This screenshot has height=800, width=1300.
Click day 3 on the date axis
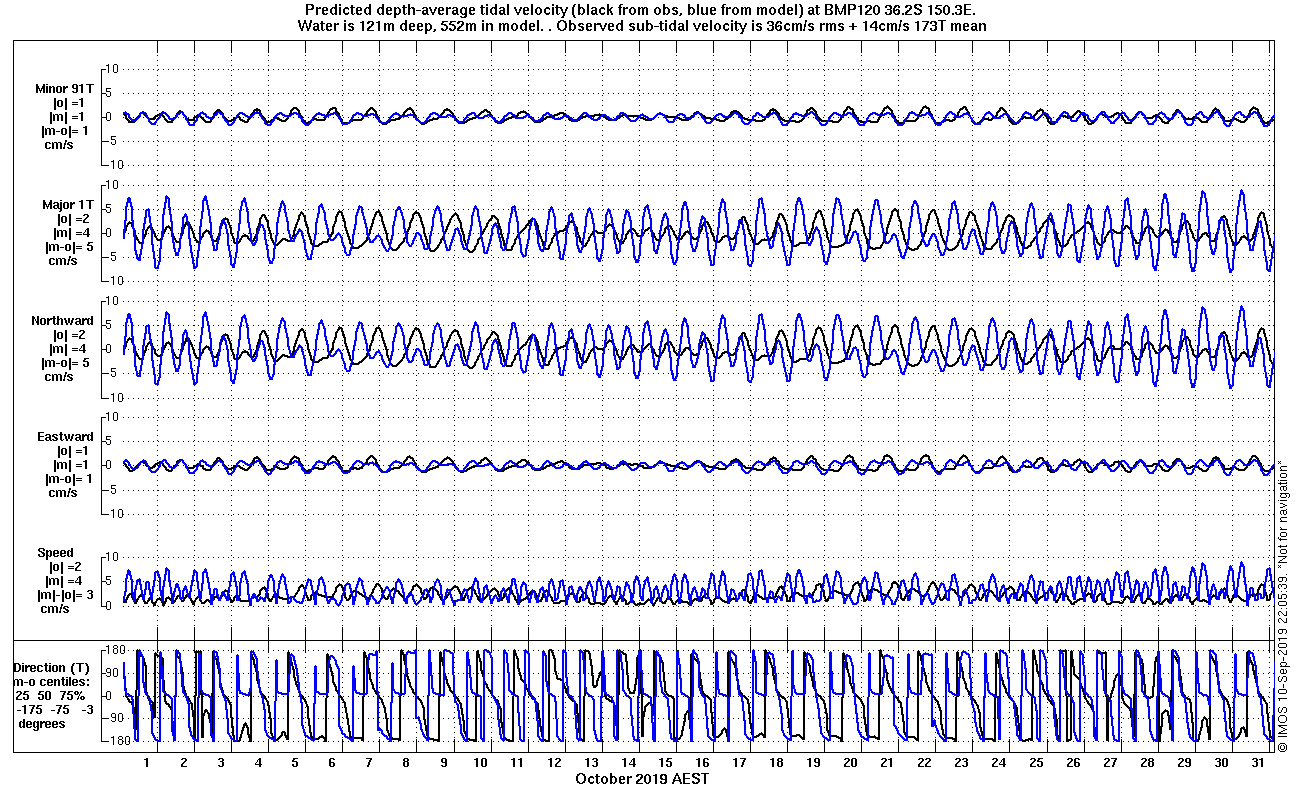point(221,762)
